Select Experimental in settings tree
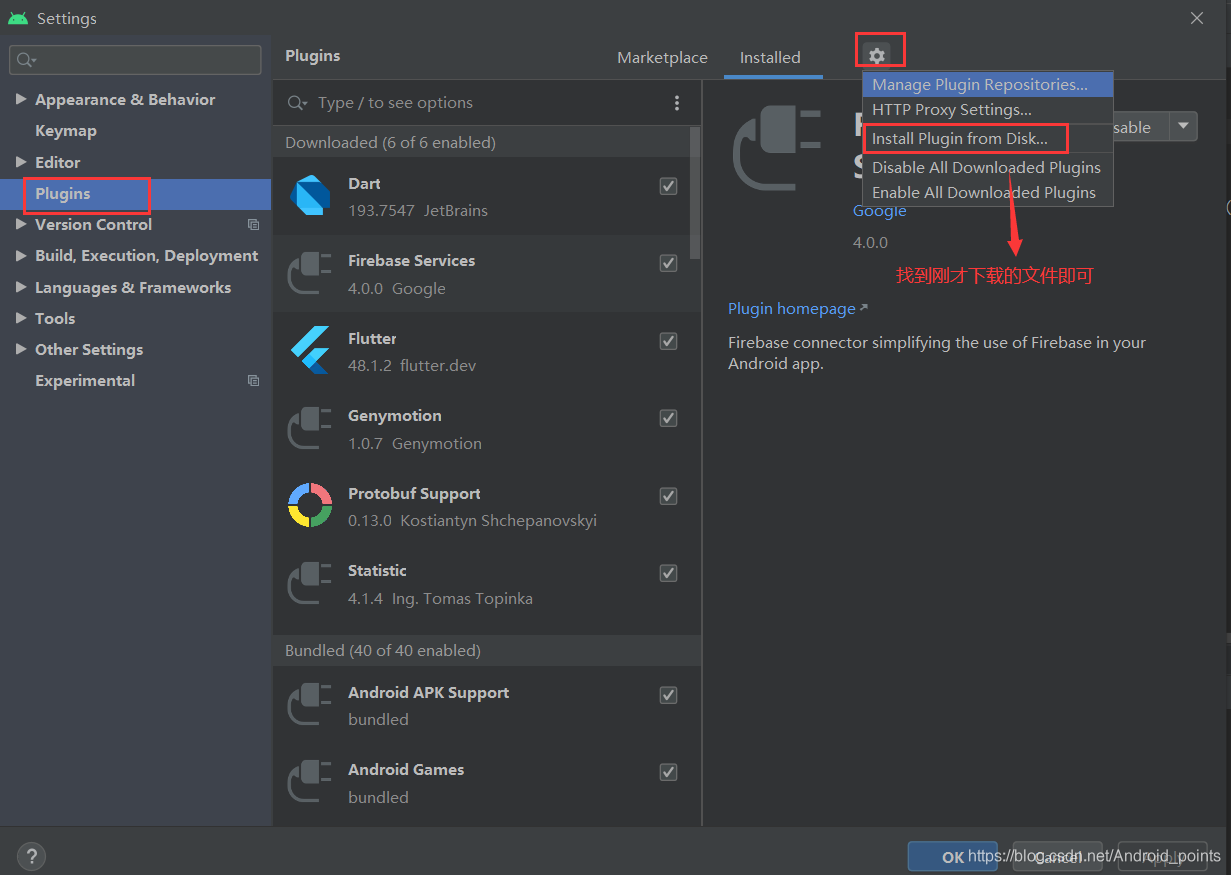This screenshot has height=875, width=1231. click(85, 381)
